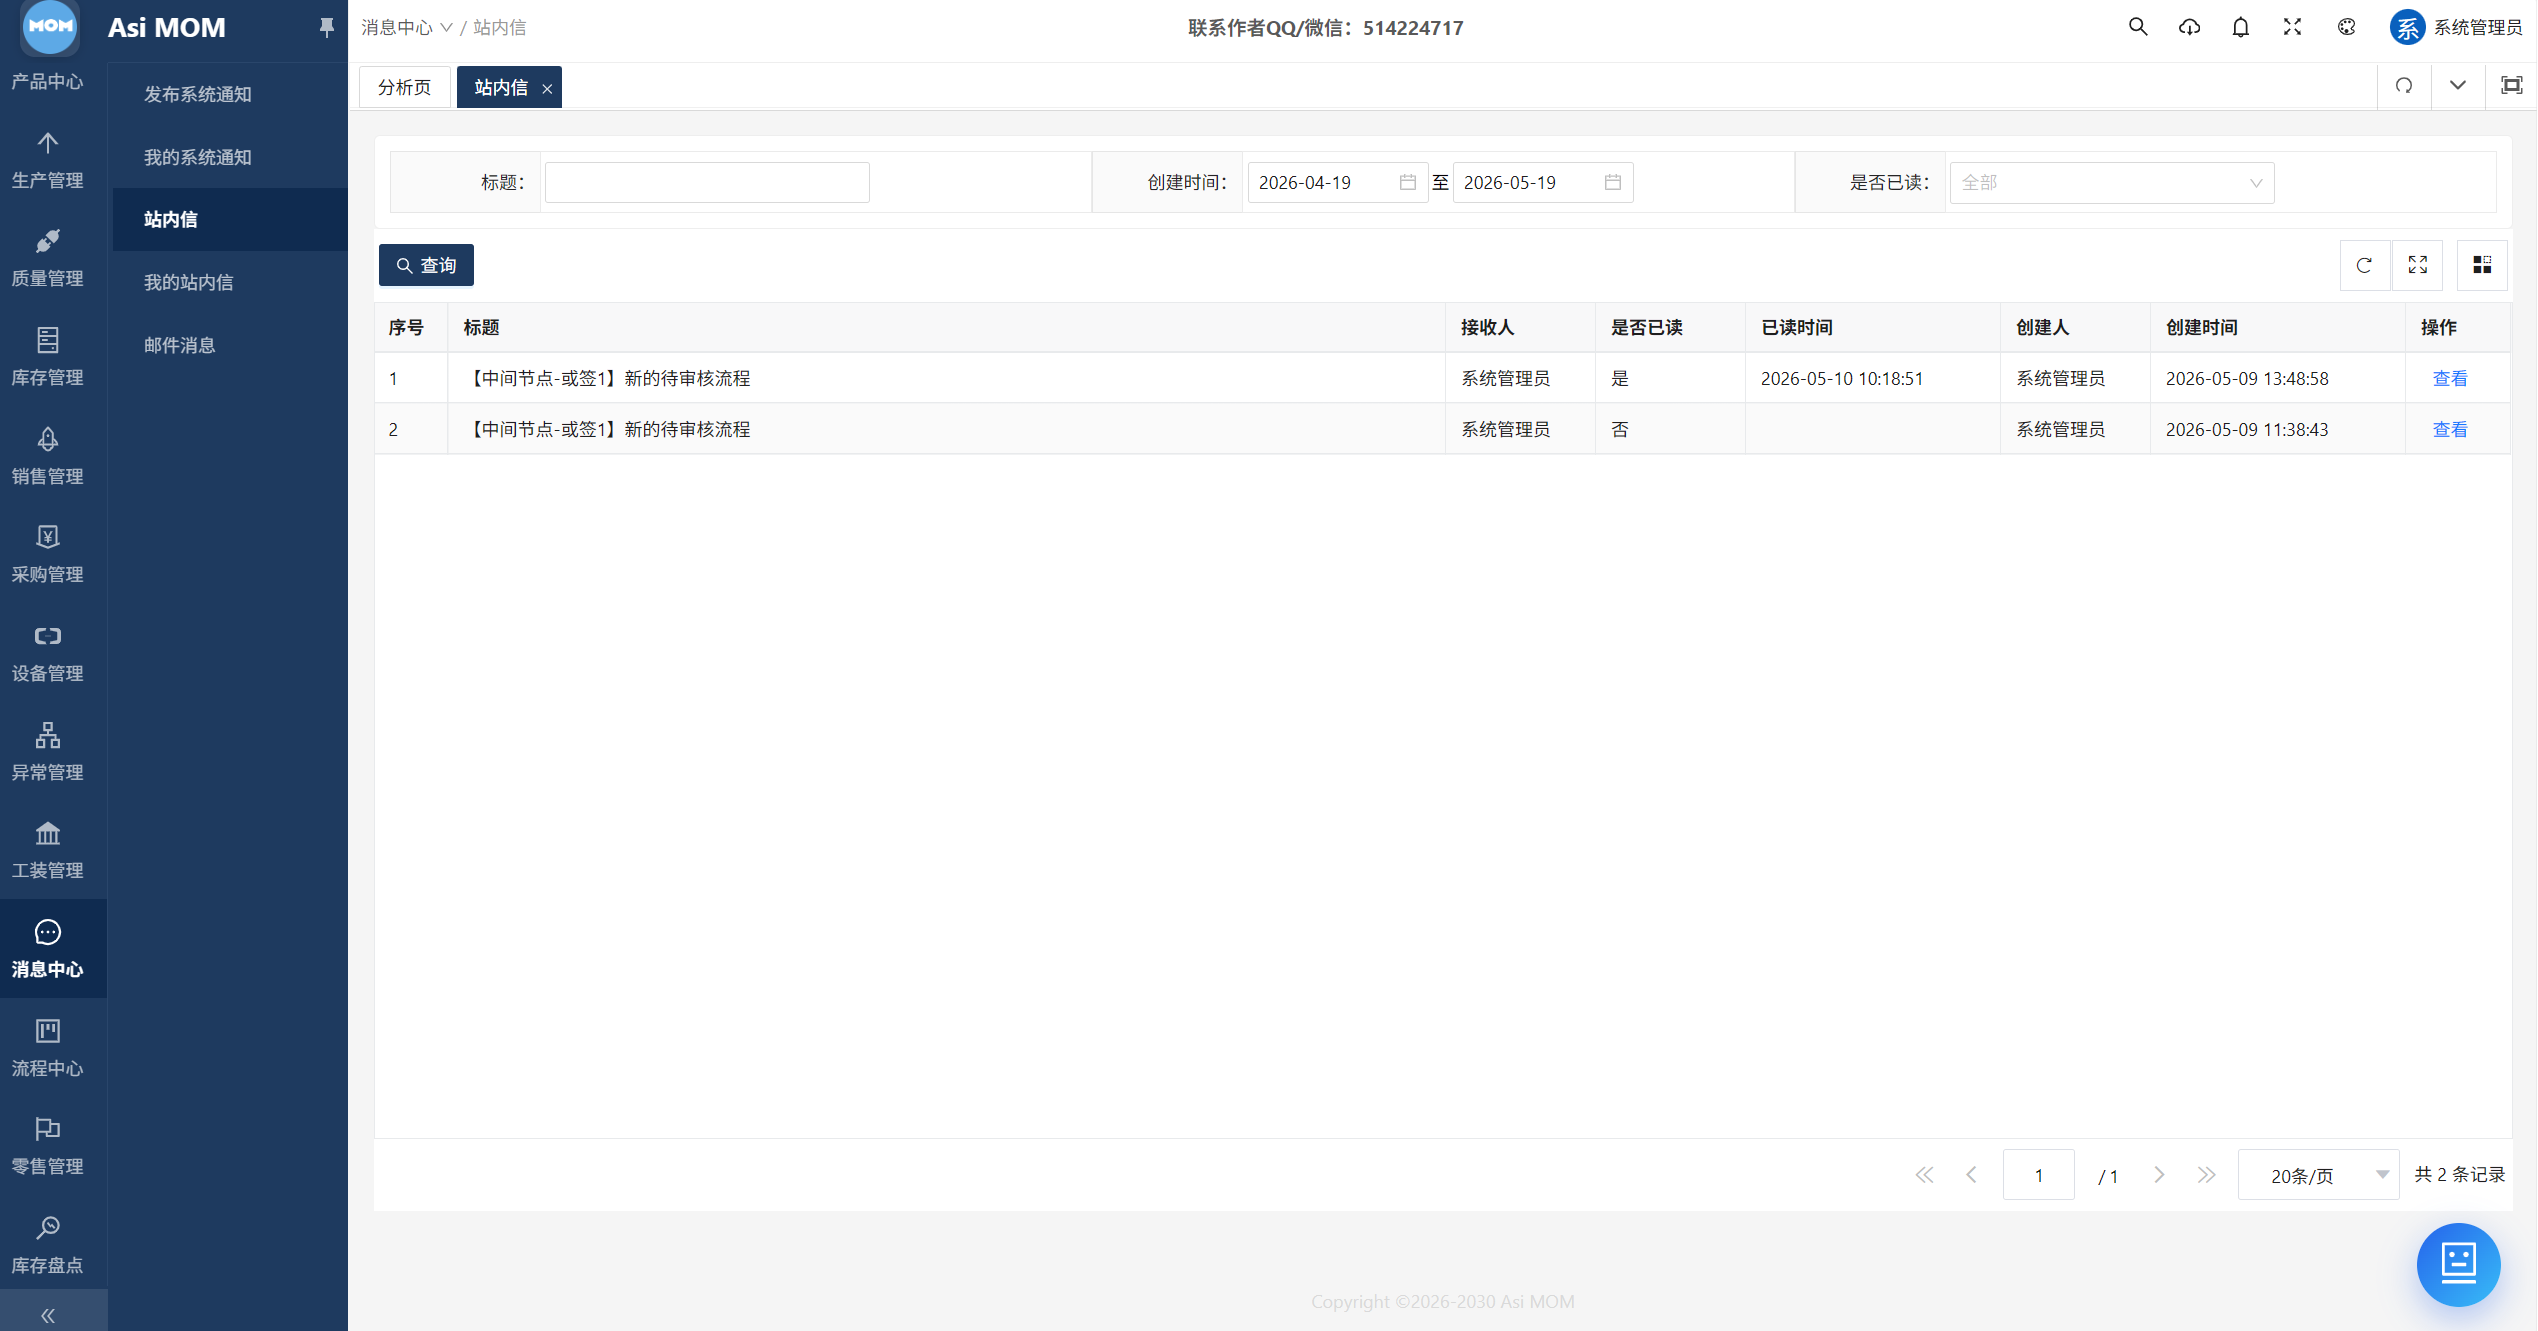
Task: Jump to first page double arrow
Action: 1924,1175
